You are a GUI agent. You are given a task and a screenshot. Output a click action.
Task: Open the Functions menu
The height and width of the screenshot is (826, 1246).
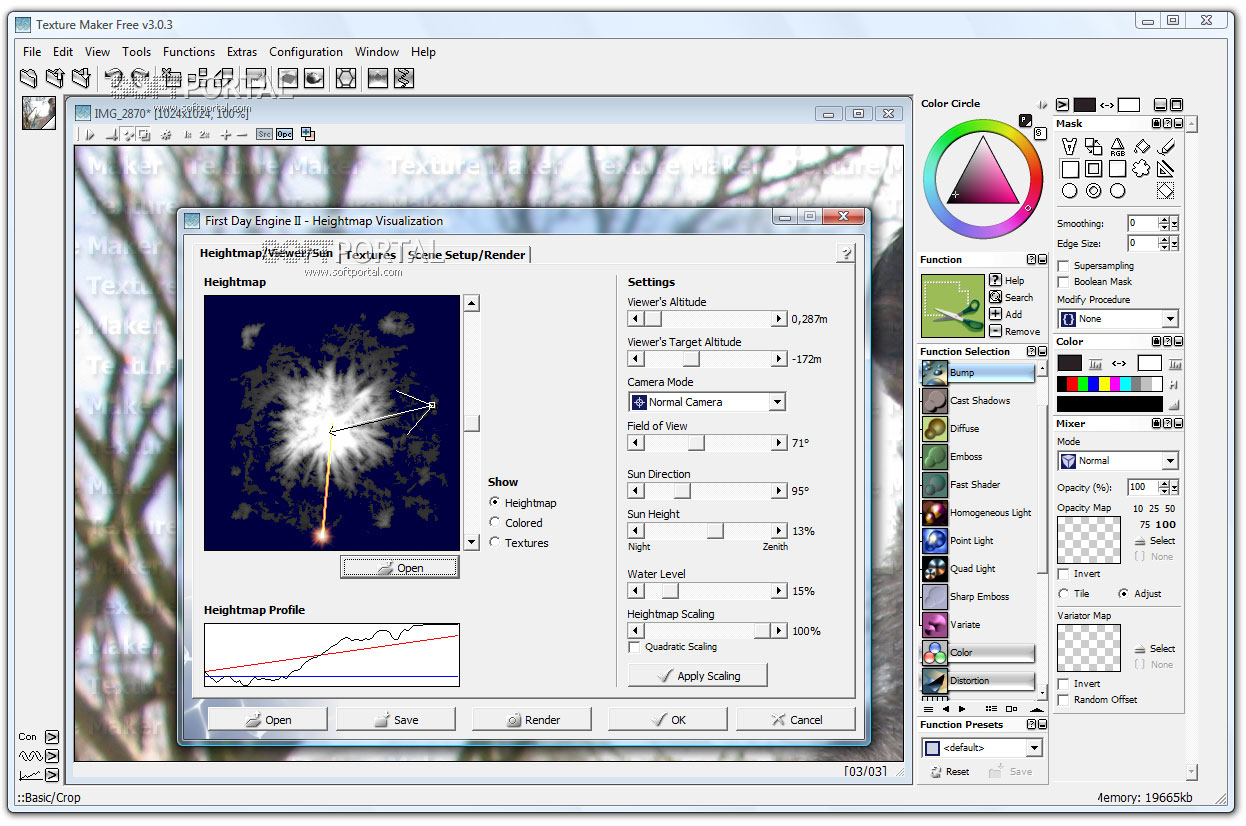point(188,52)
